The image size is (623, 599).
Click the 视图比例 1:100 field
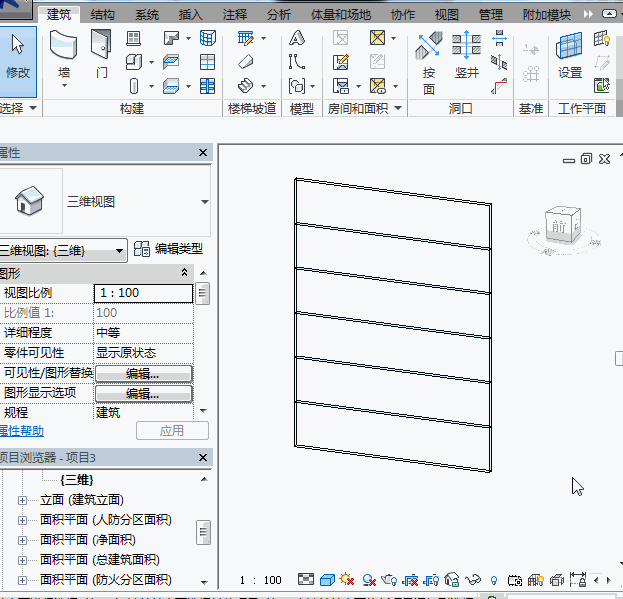pos(143,293)
